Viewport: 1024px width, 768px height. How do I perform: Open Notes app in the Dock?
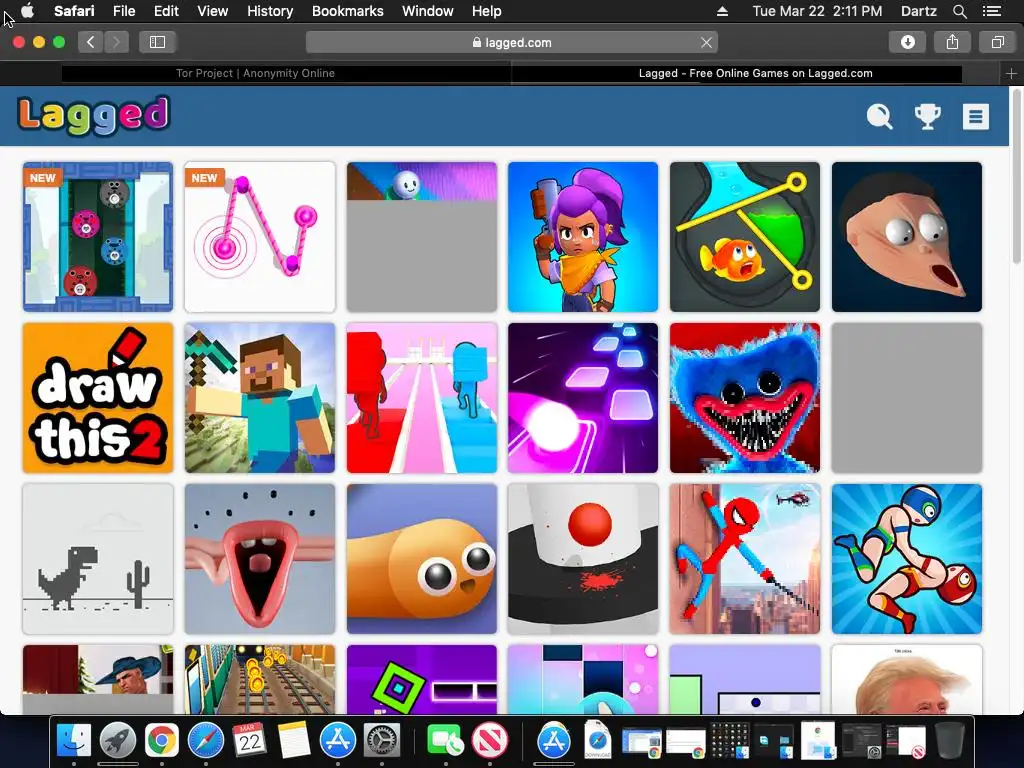point(294,741)
